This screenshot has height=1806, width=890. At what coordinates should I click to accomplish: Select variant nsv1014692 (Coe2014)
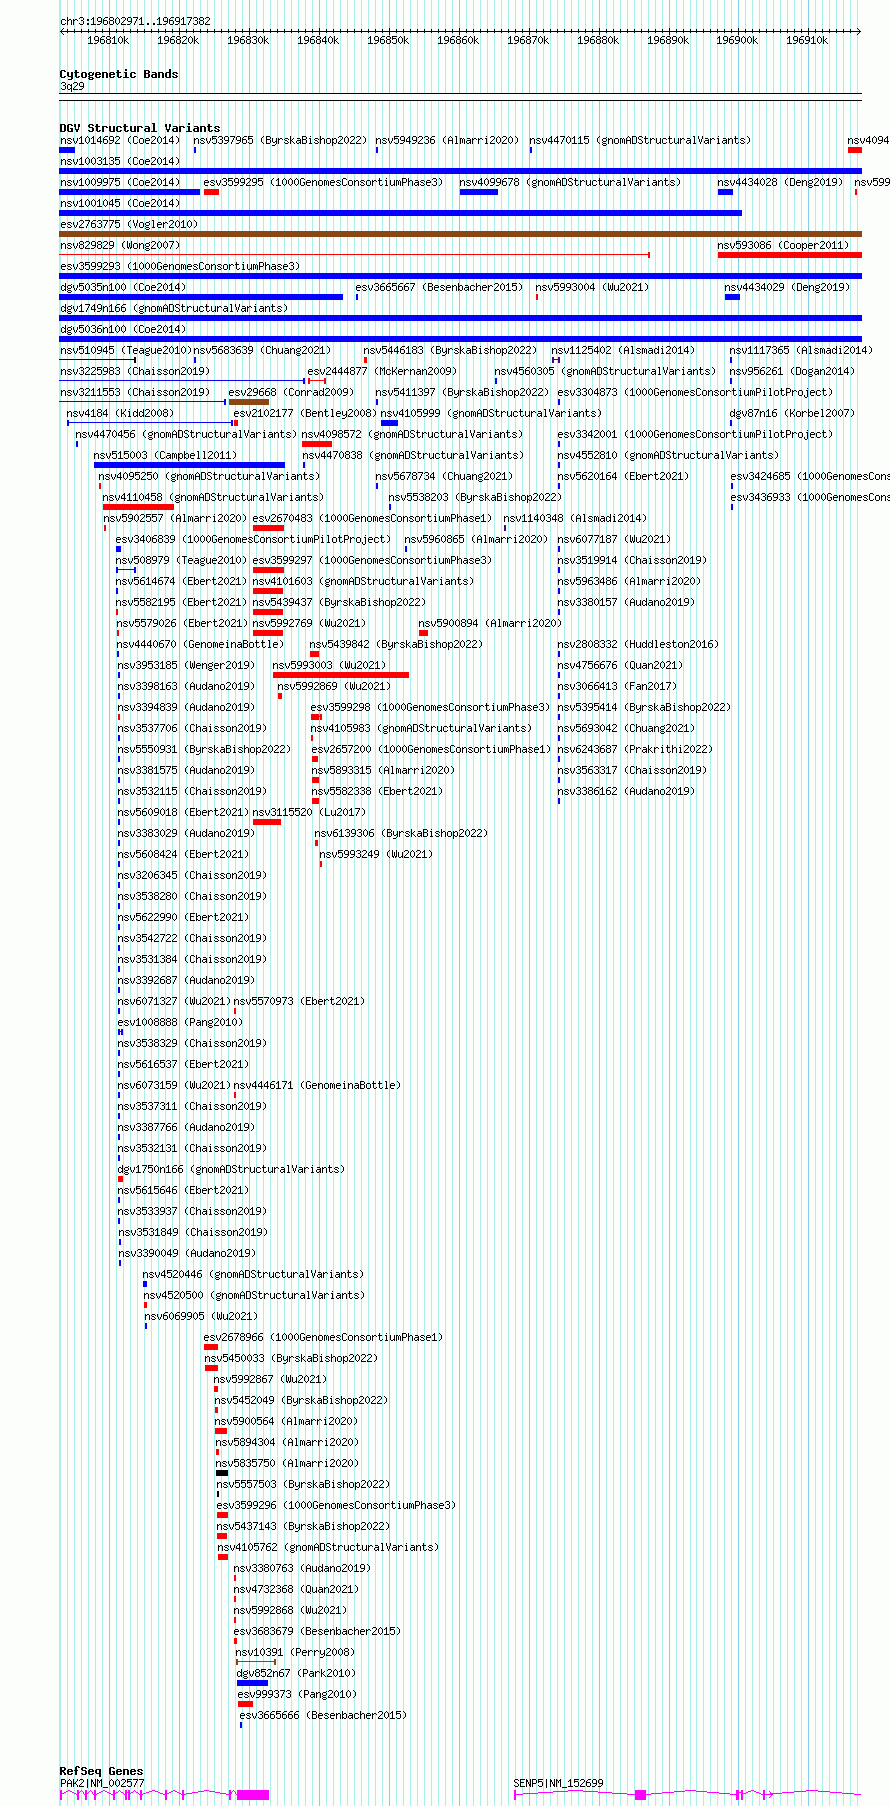click(x=120, y=141)
